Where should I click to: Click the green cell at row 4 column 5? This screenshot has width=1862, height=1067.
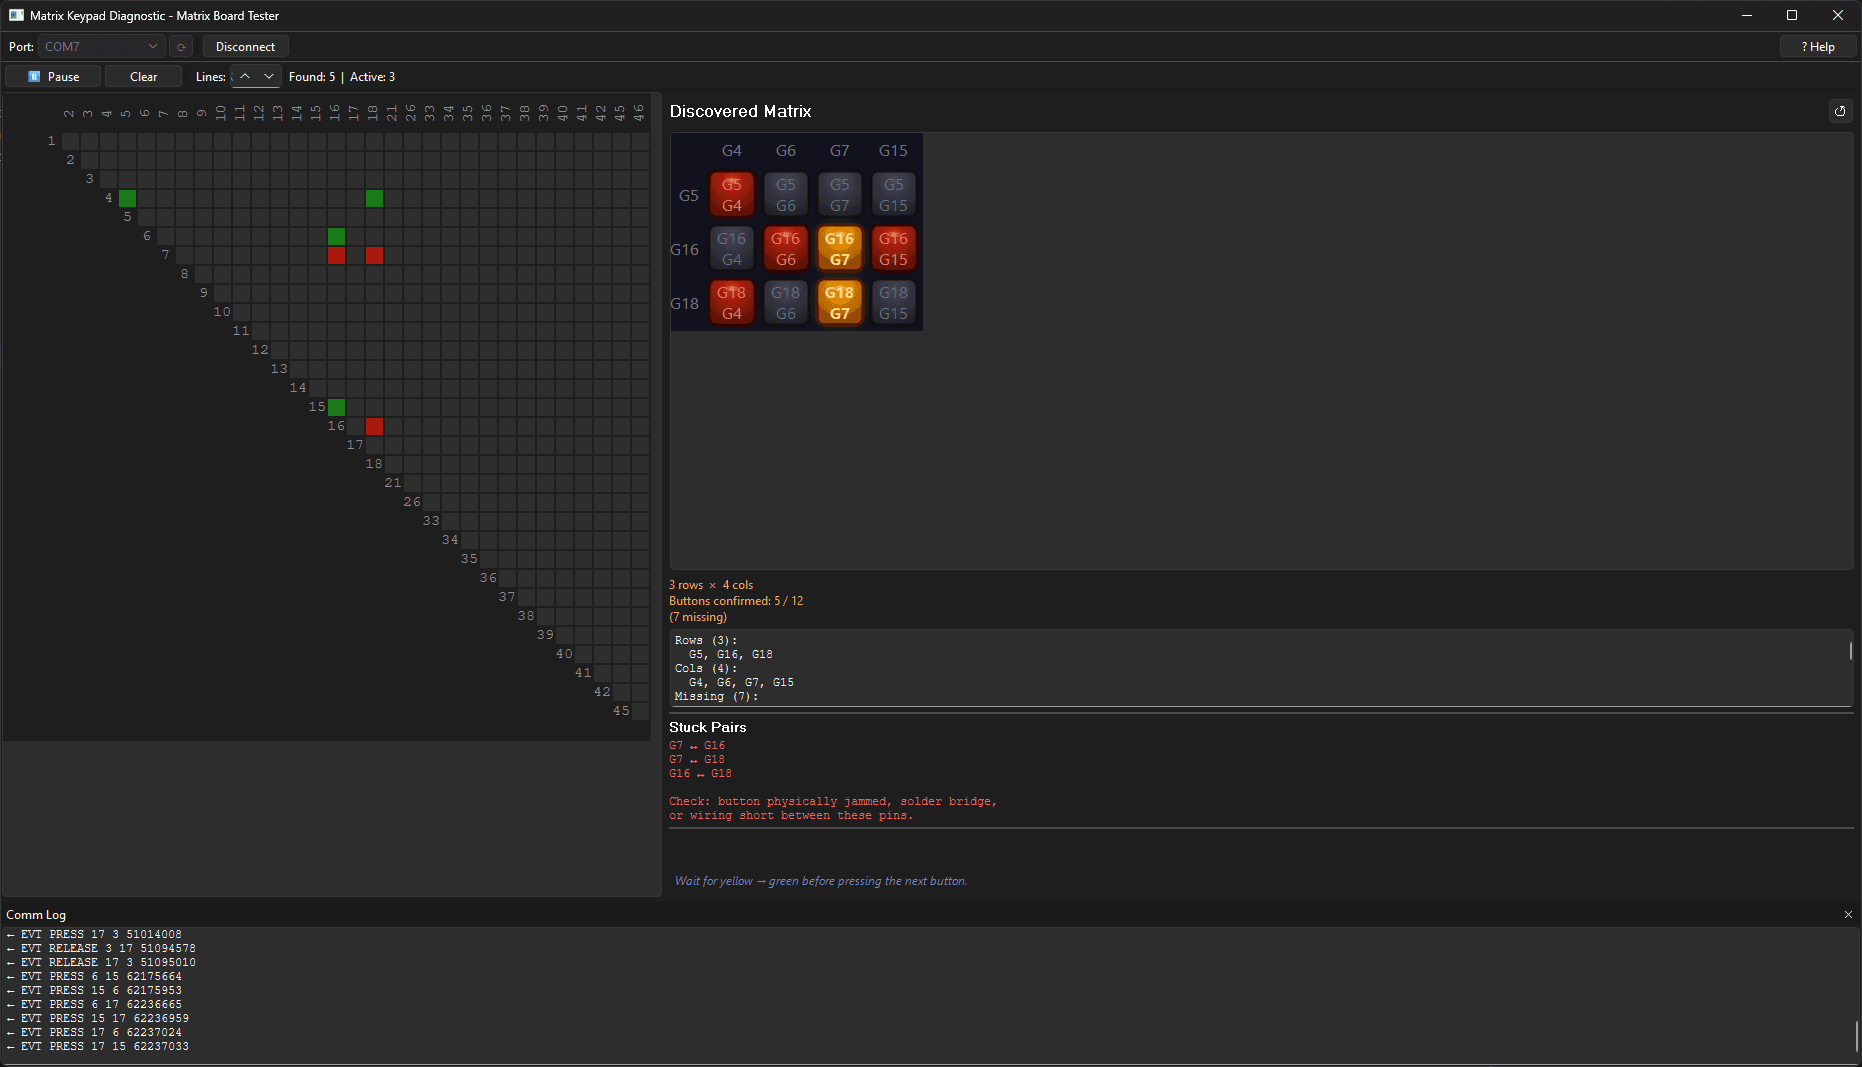point(127,198)
